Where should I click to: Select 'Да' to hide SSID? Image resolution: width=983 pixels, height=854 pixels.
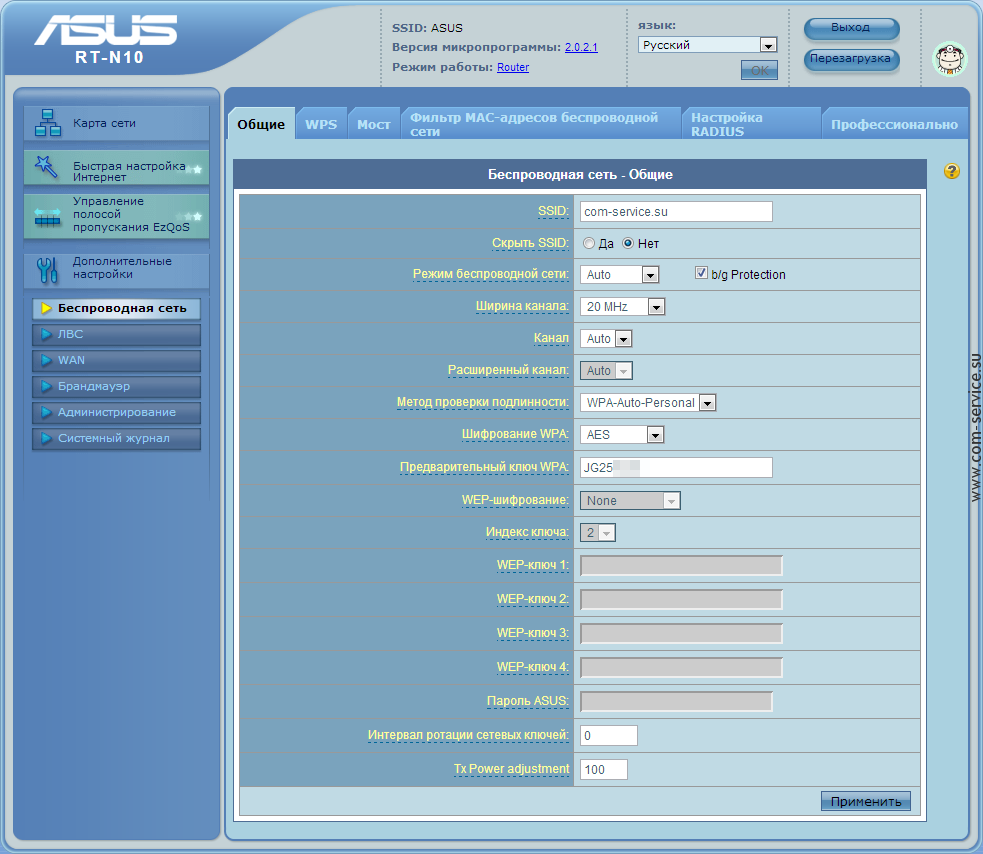click(x=589, y=243)
